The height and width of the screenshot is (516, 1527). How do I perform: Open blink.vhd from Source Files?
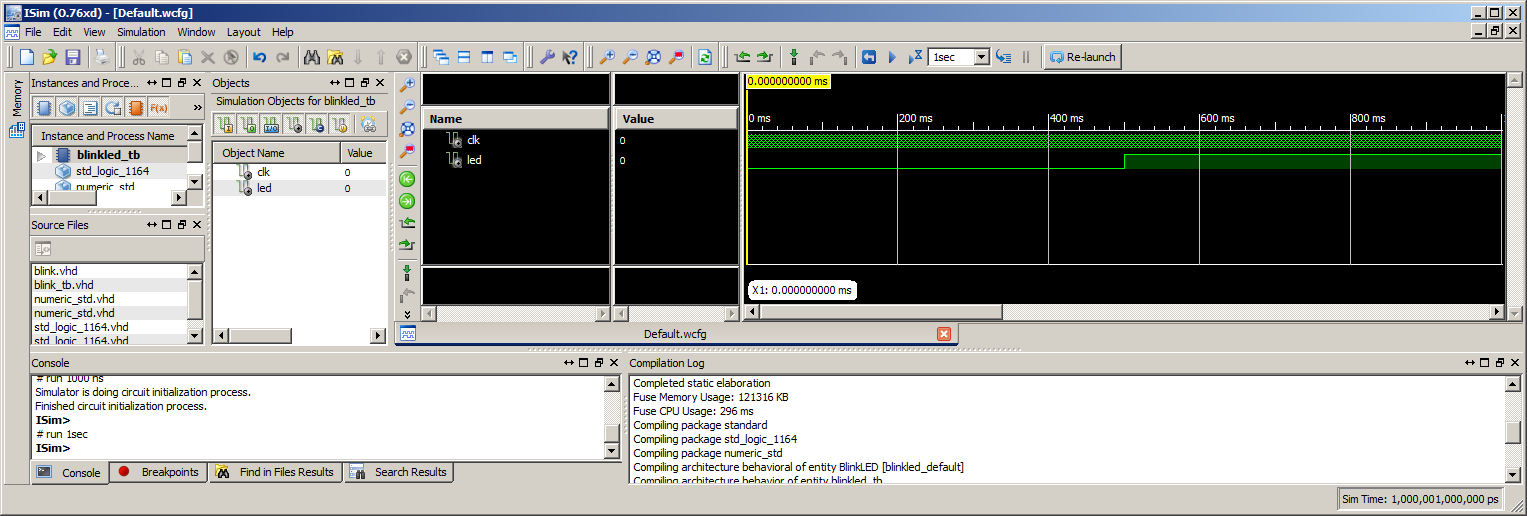(56, 271)
